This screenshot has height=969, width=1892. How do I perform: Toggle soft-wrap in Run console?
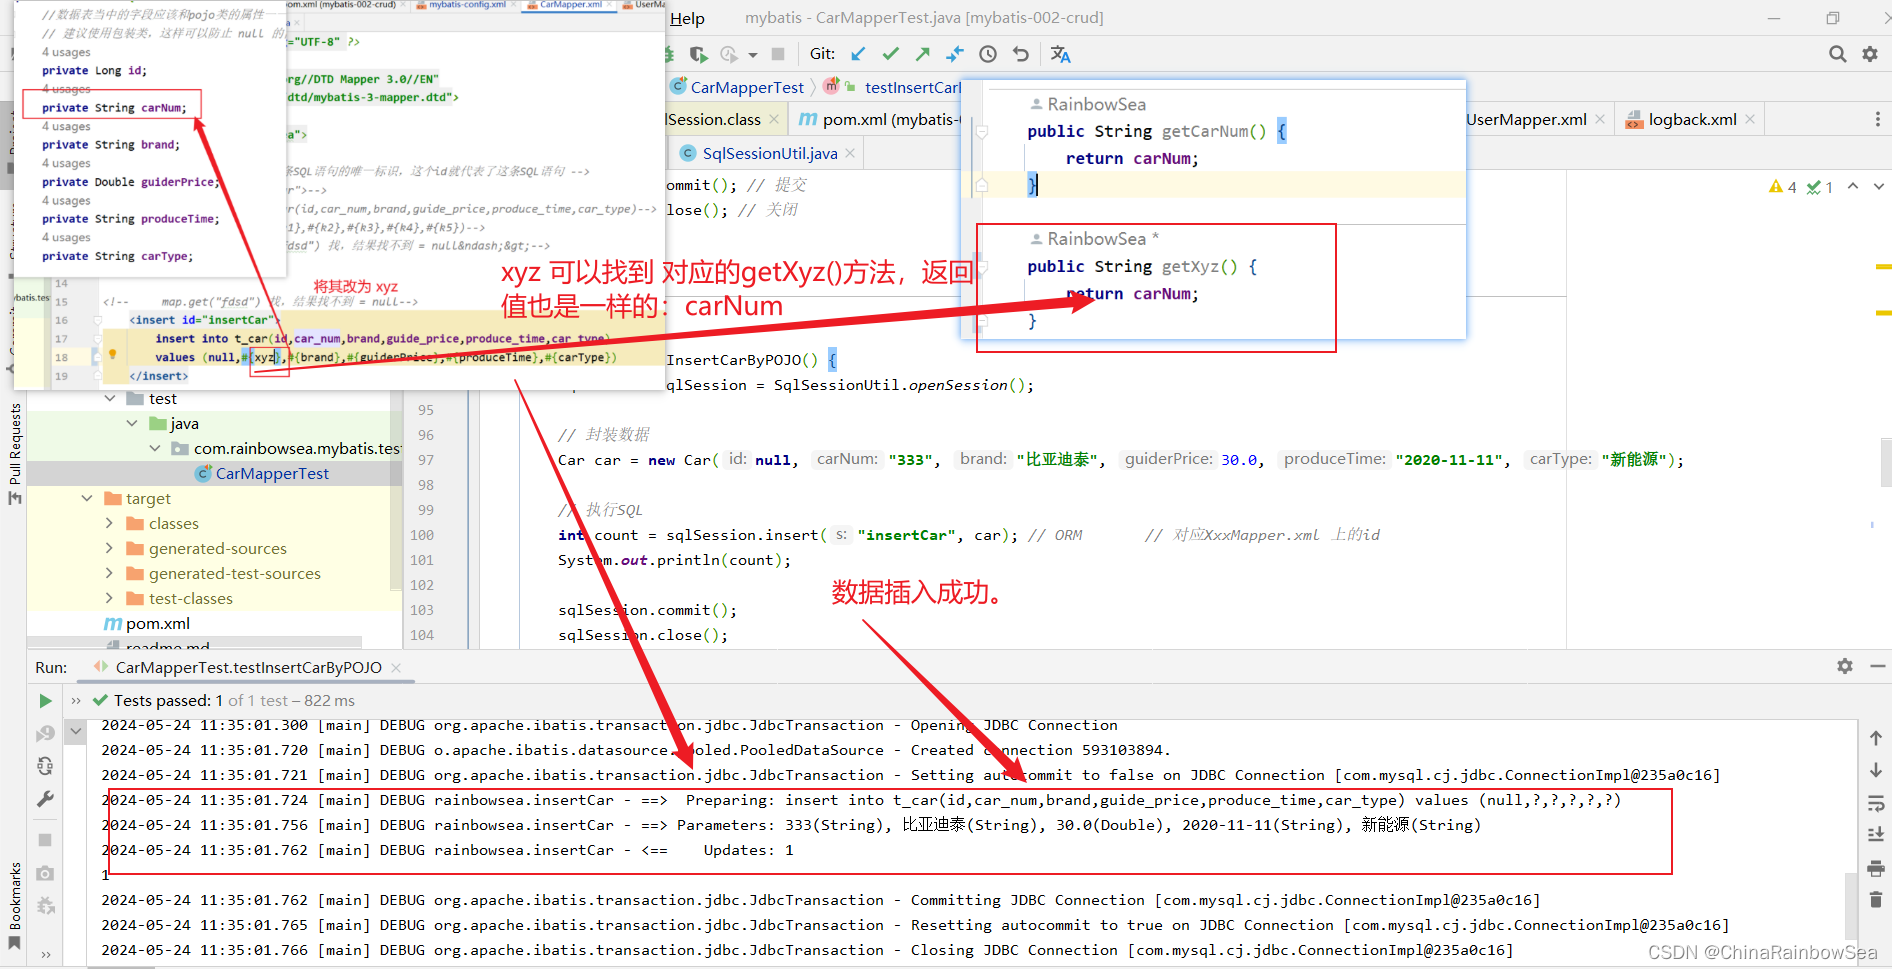[x=1876, y=803]
